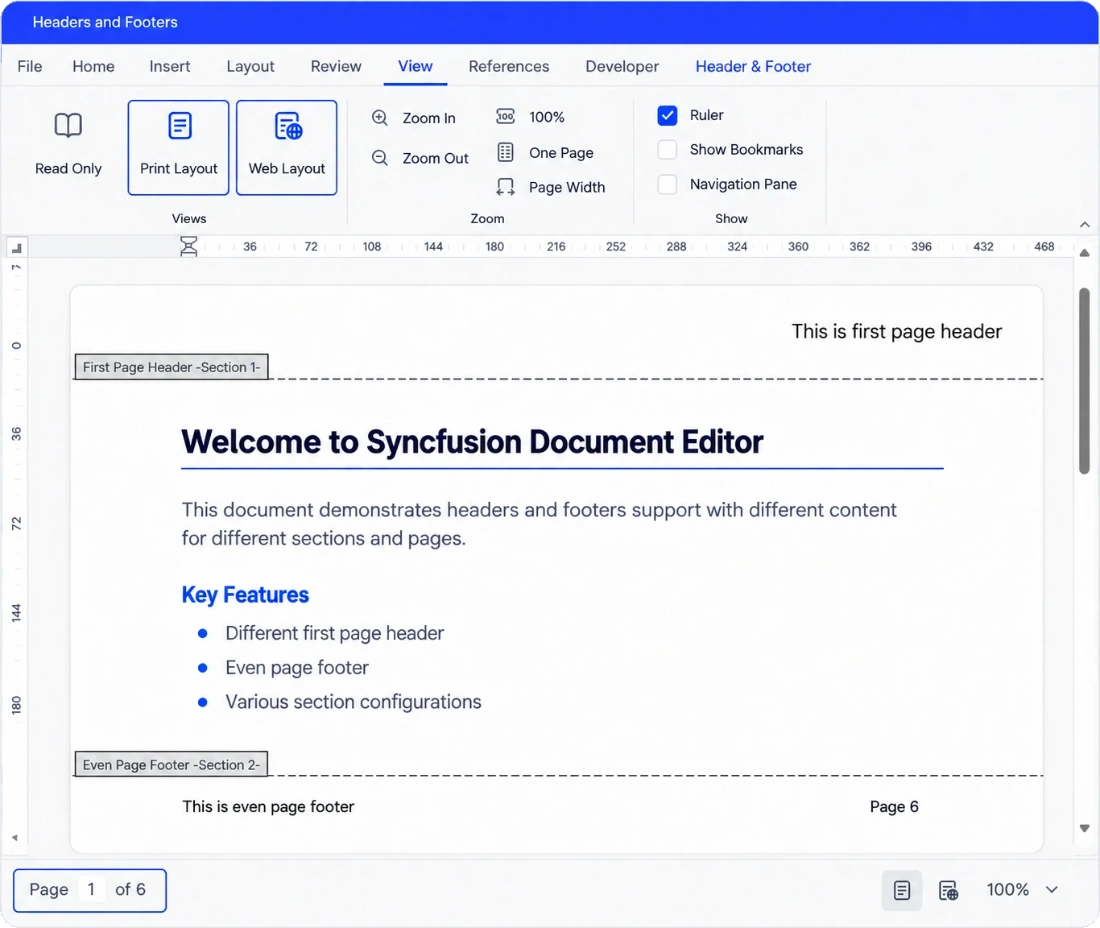Click the page number input field
The width and height of the screenshot is (1100, 928).
point(91,889)
